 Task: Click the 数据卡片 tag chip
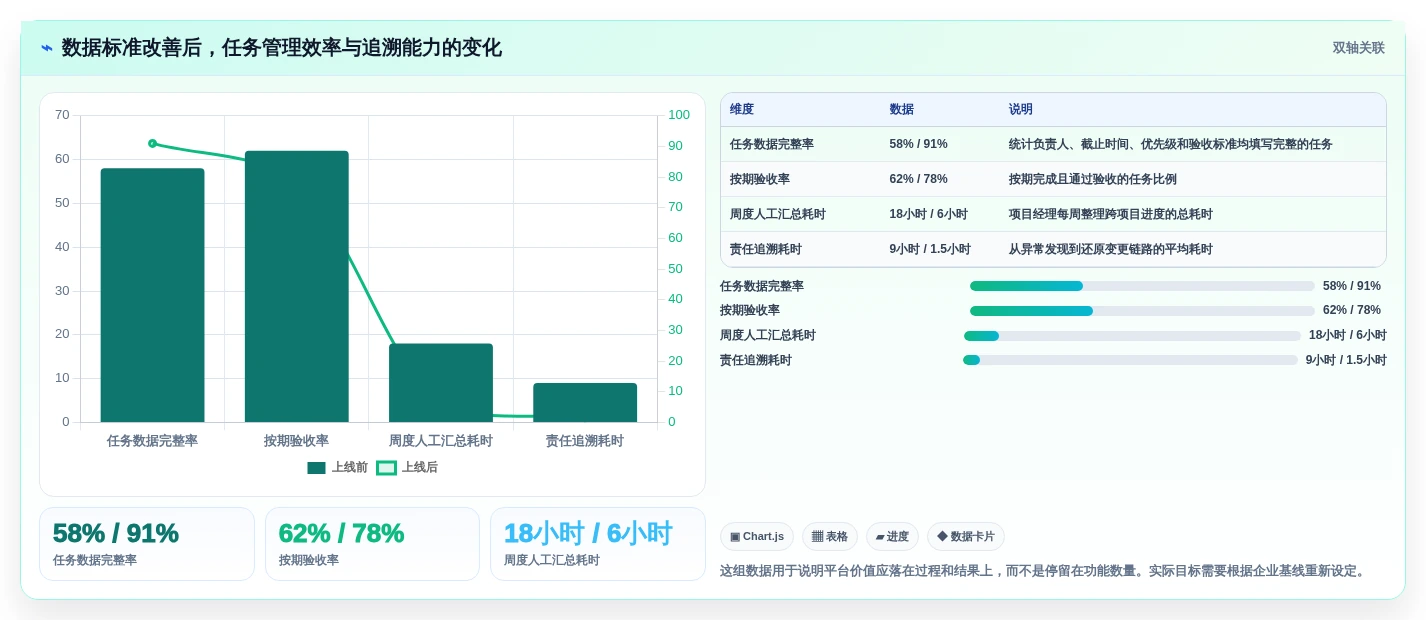pos(966,537)
